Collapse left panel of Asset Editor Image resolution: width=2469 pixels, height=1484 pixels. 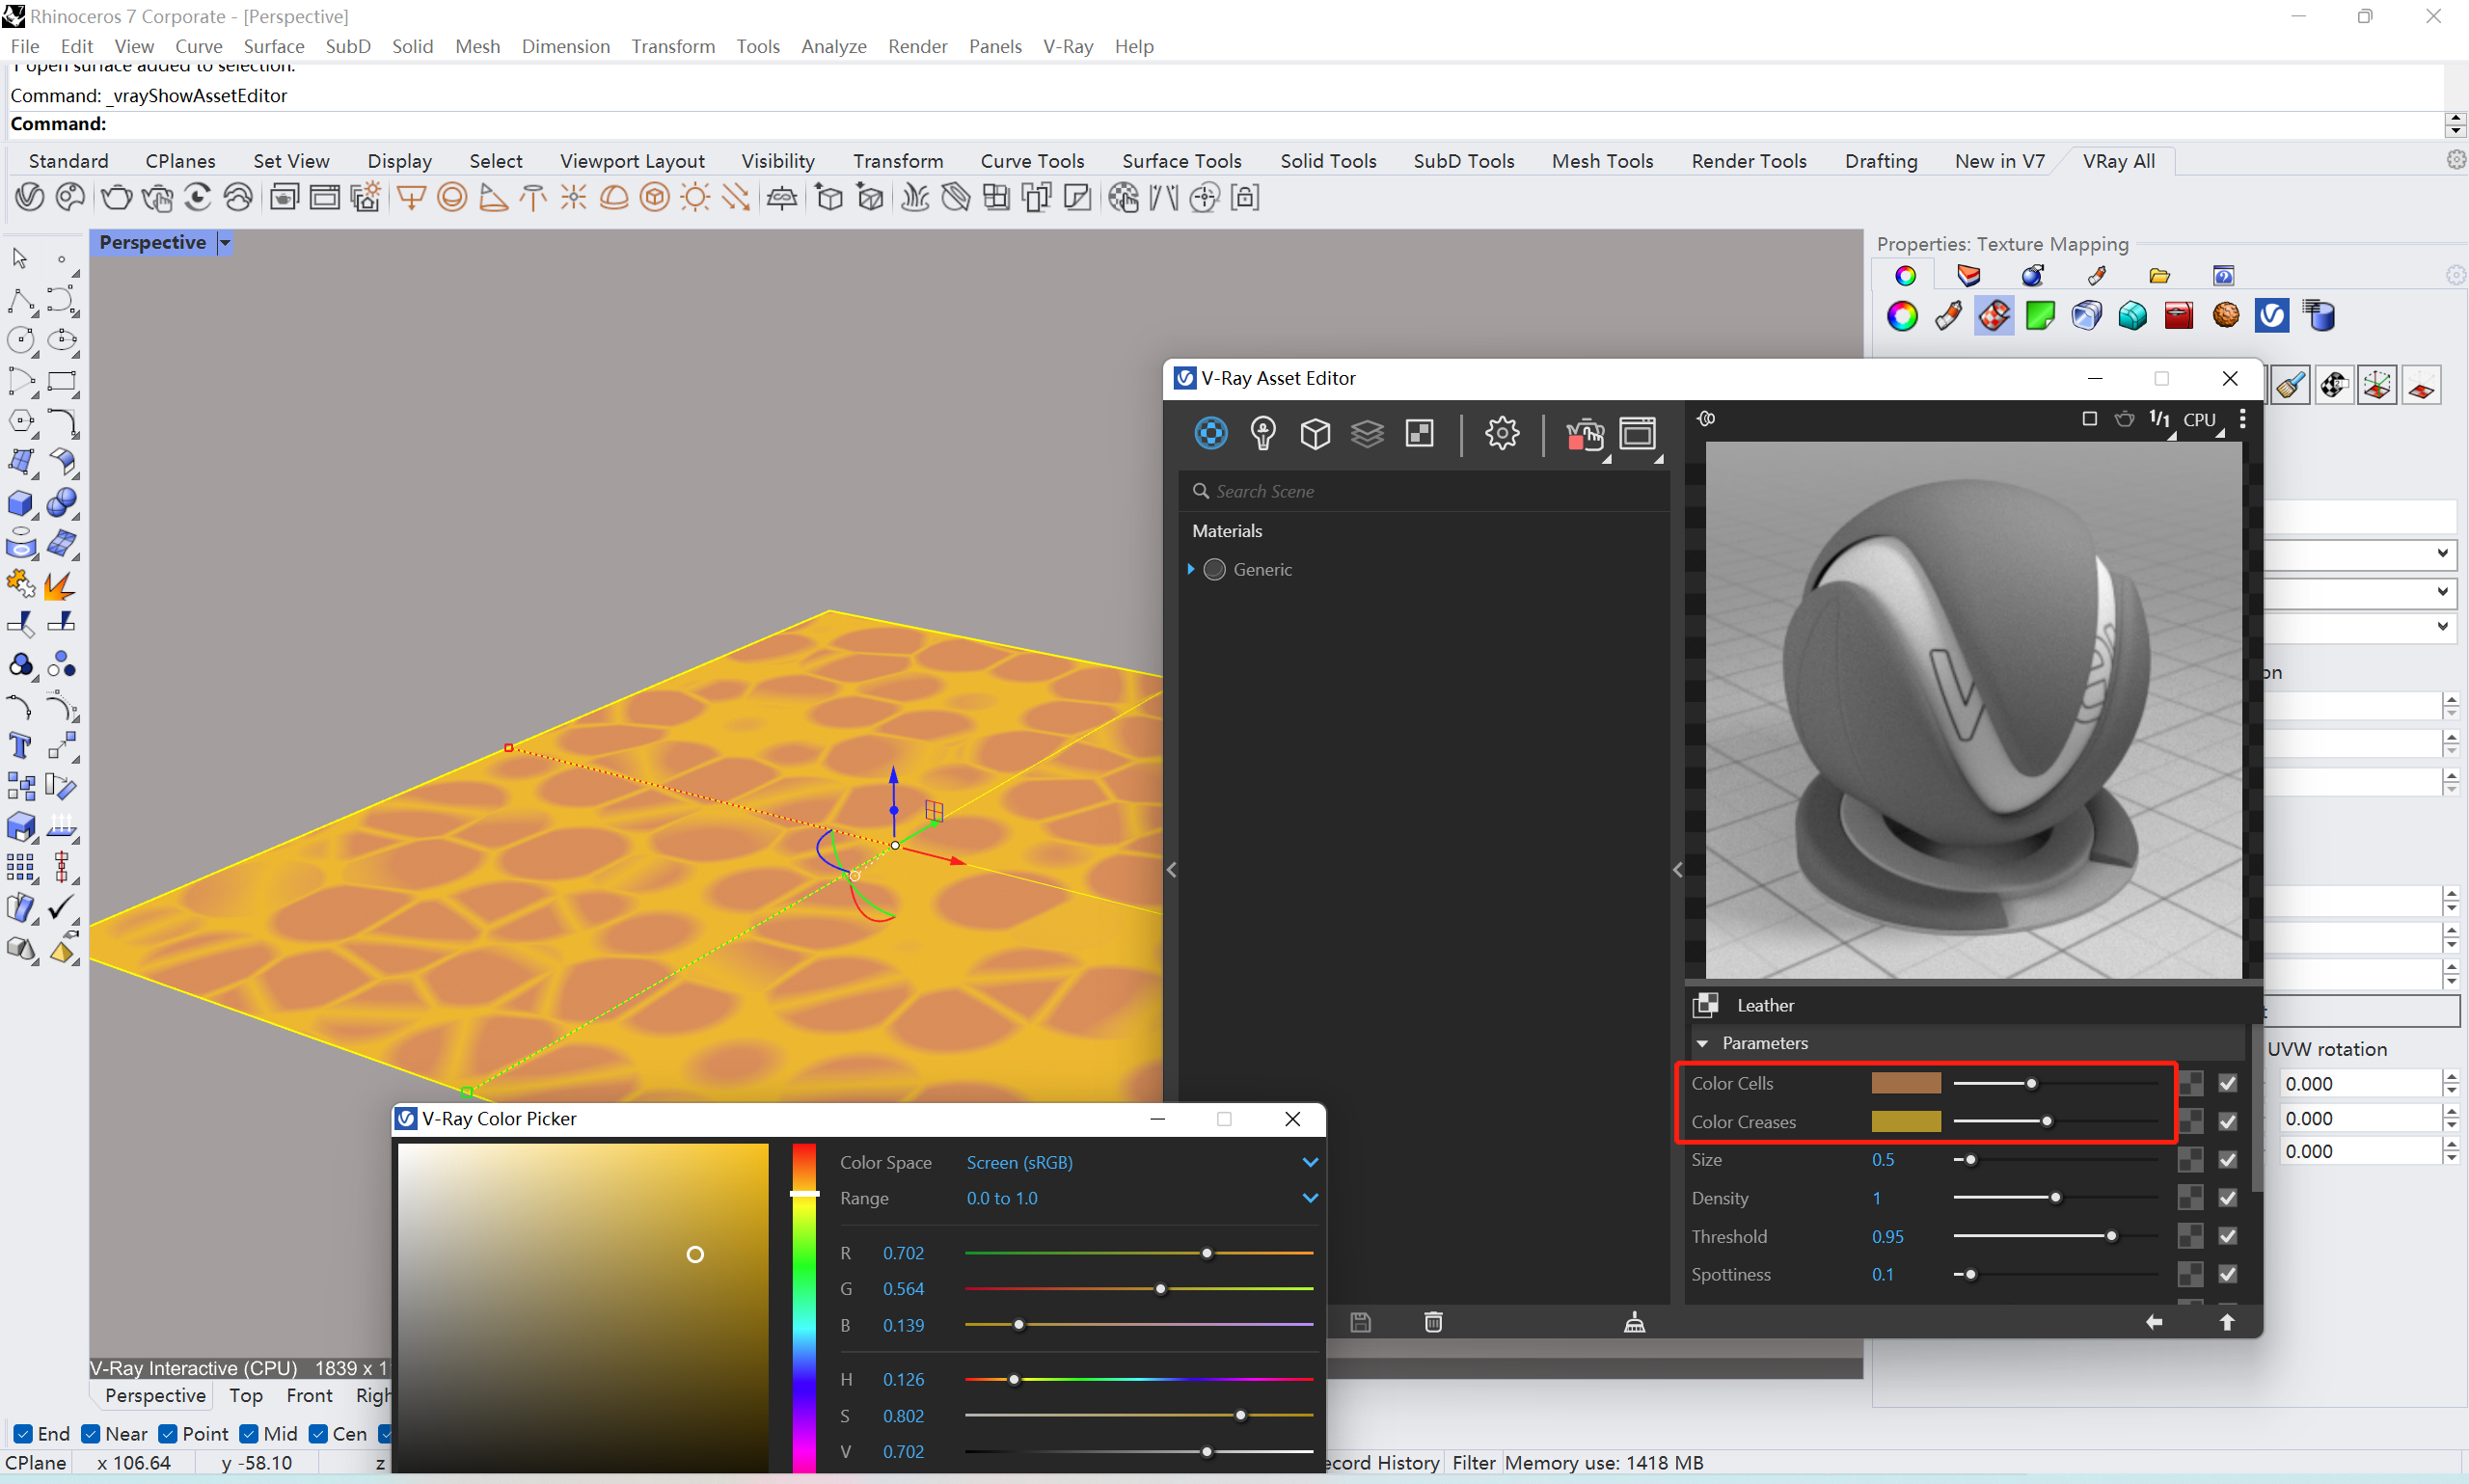pos(1171,869)
